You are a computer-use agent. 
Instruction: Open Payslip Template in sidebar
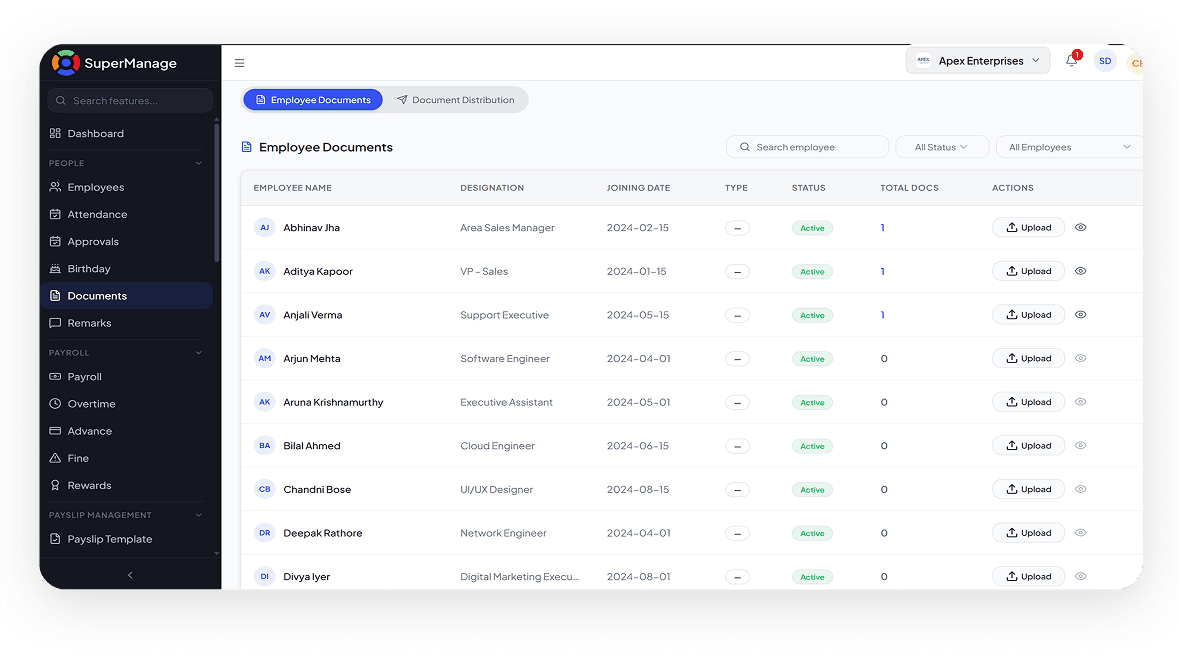pyautogui.click(x=126, y=539)
